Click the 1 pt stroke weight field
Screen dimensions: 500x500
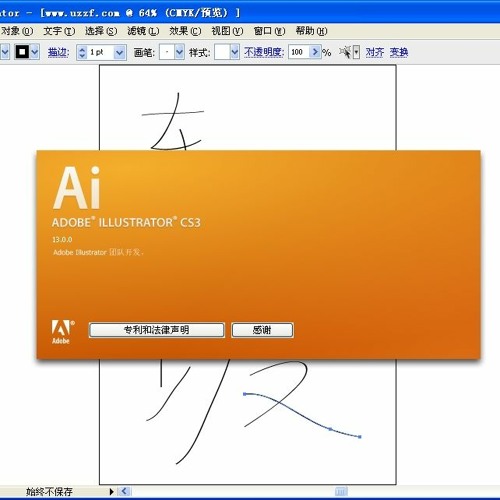tap(101, 52)
